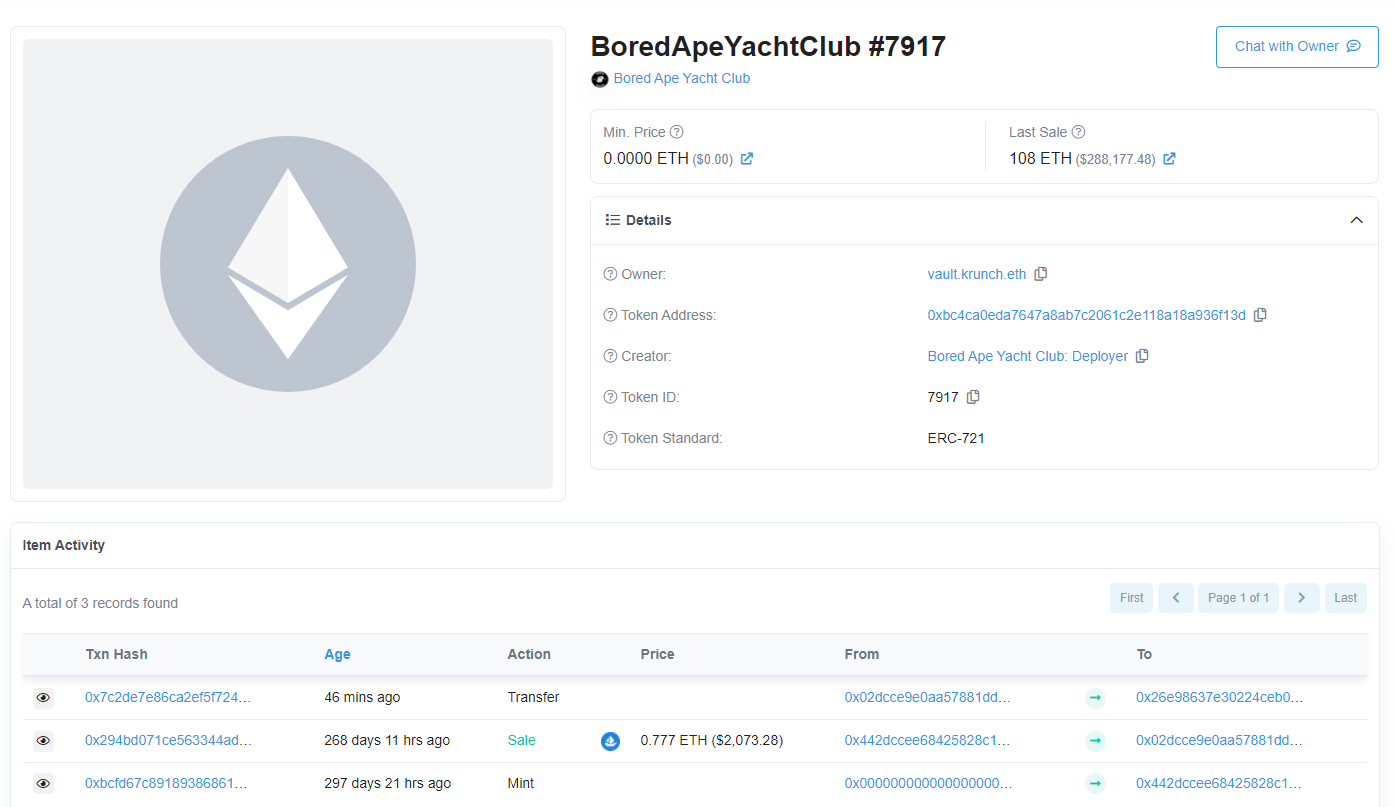The image size is (1396, 807).
Task: Click help icon beside Token Address label
Action: tap(610, 315)
